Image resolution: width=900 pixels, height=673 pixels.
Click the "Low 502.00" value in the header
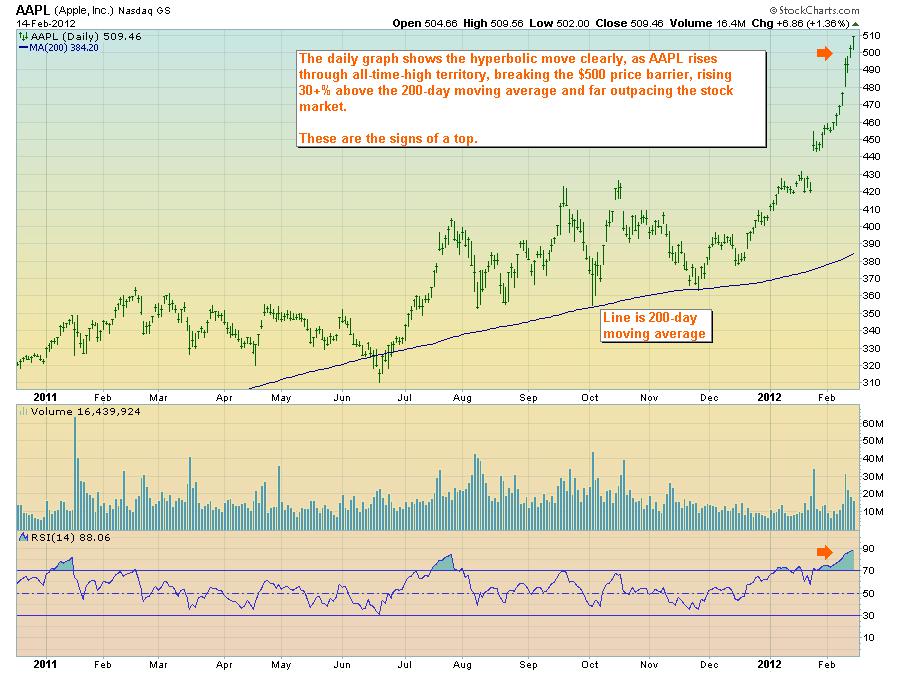coord(559,24)
